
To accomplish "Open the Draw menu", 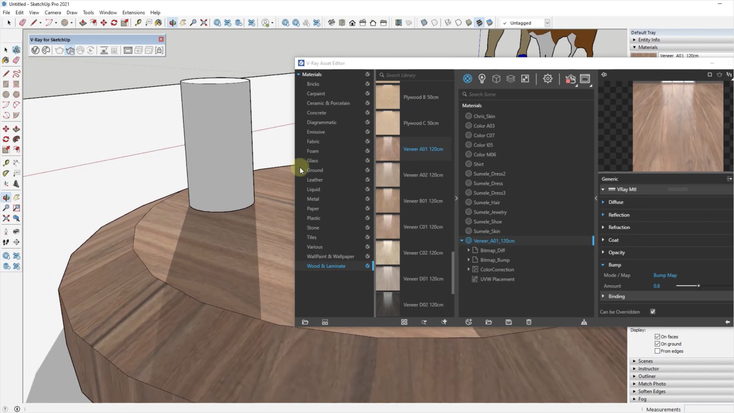I will [x=72, y=12].
